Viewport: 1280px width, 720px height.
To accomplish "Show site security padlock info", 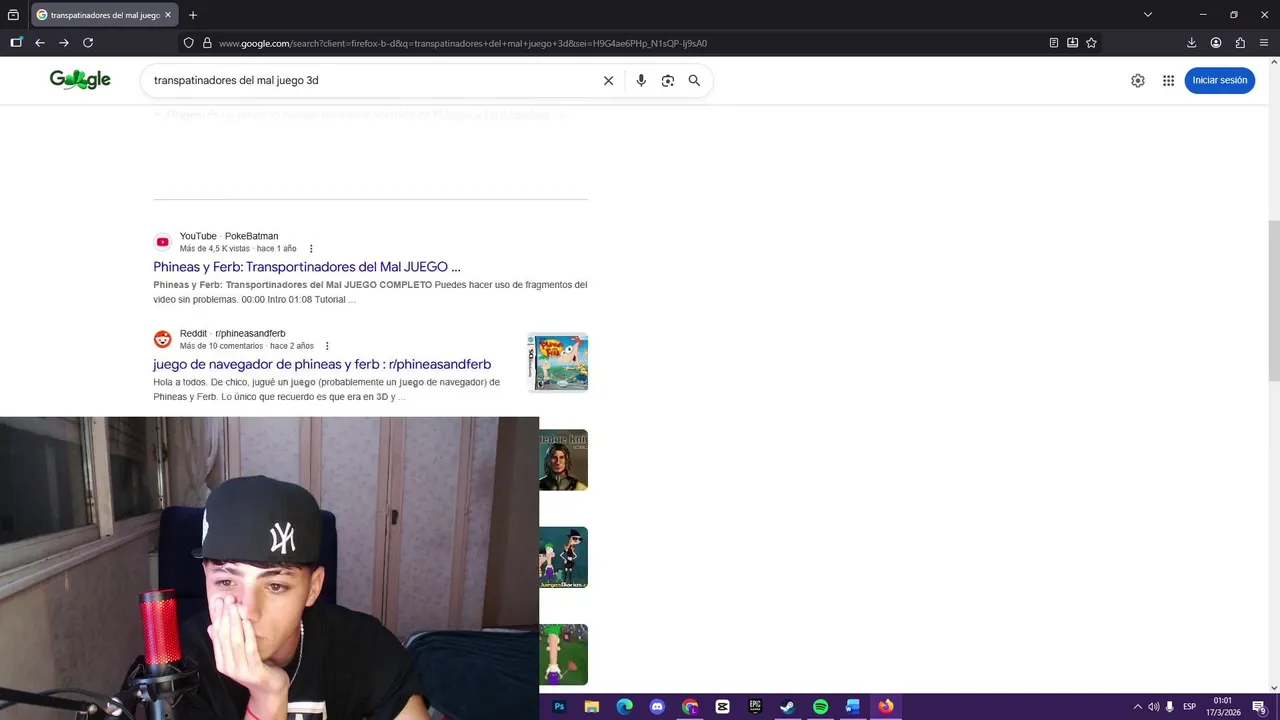I will point(207,43).
